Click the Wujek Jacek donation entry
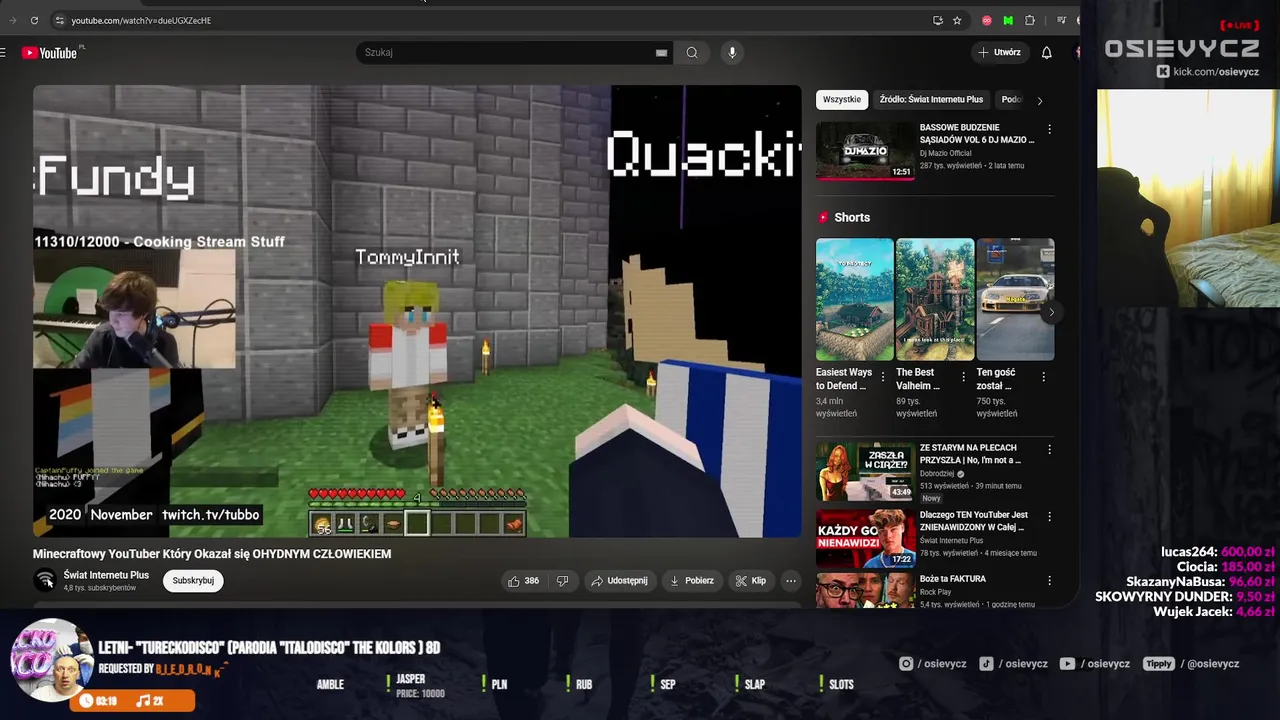Image resolution: width=1280 pixels, height=720 pixels. coord(1214,612)
